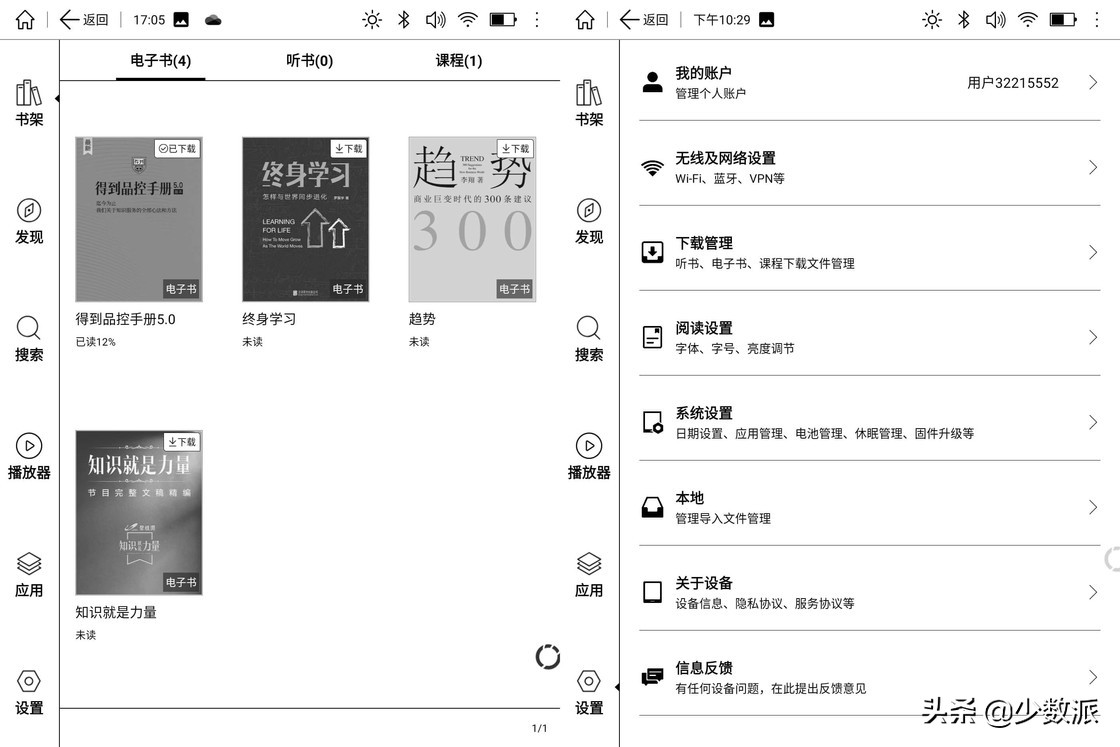
Task: Click the 返回 back button
Action: click(x=84, y=18)
